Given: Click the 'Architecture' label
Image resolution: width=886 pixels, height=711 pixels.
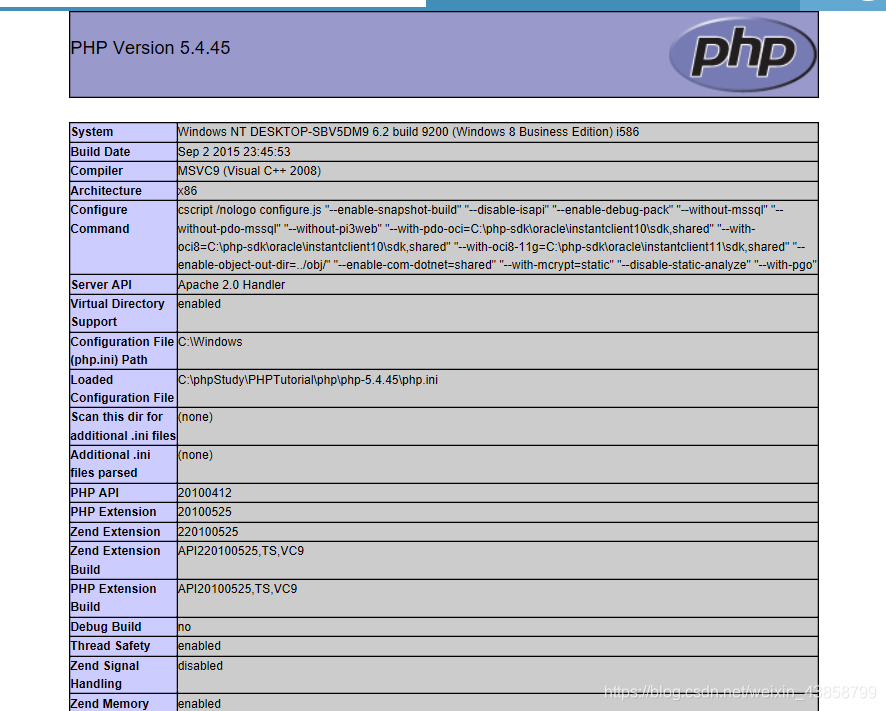Looking at the screenshot, I should [106, 191].
